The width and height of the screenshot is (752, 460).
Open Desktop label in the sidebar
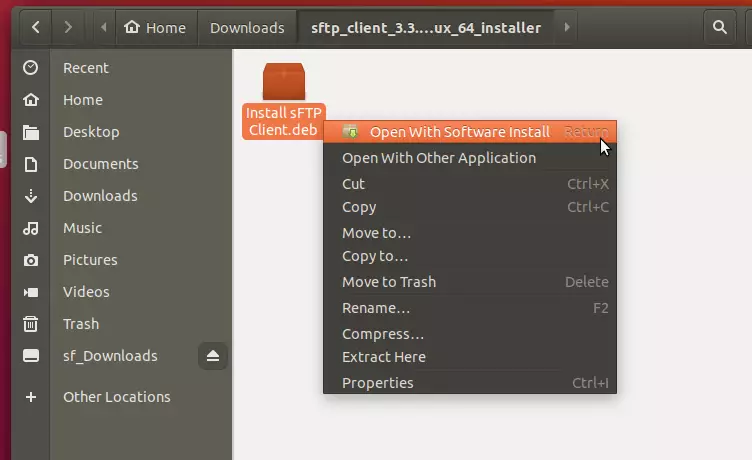pos(91,132)
